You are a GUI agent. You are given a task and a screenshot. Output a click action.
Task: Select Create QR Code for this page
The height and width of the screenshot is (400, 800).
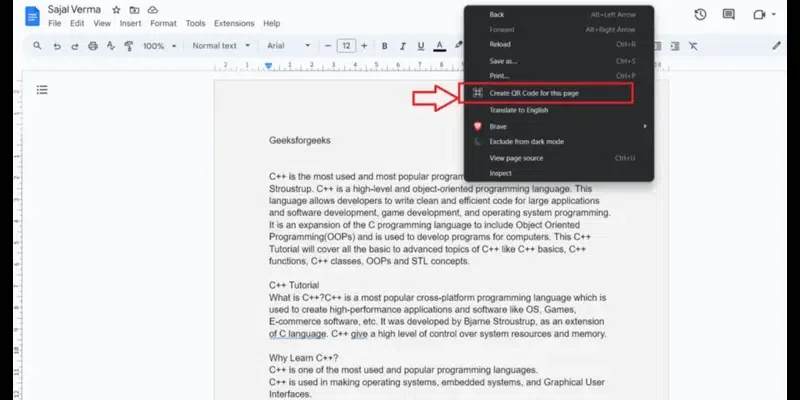[x=546, y=93]
